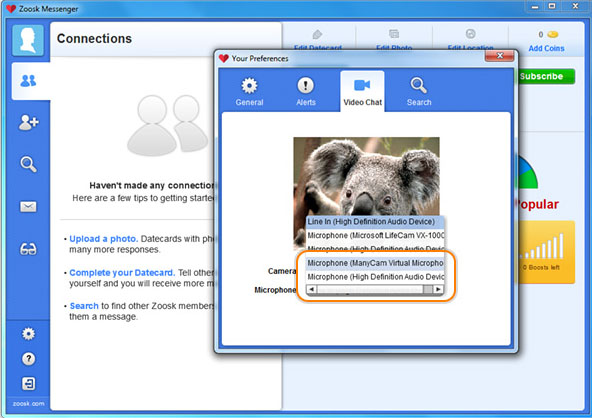Click the list's left scroll arrow
This screenshot has height=418, width=592.
point(311,289)
